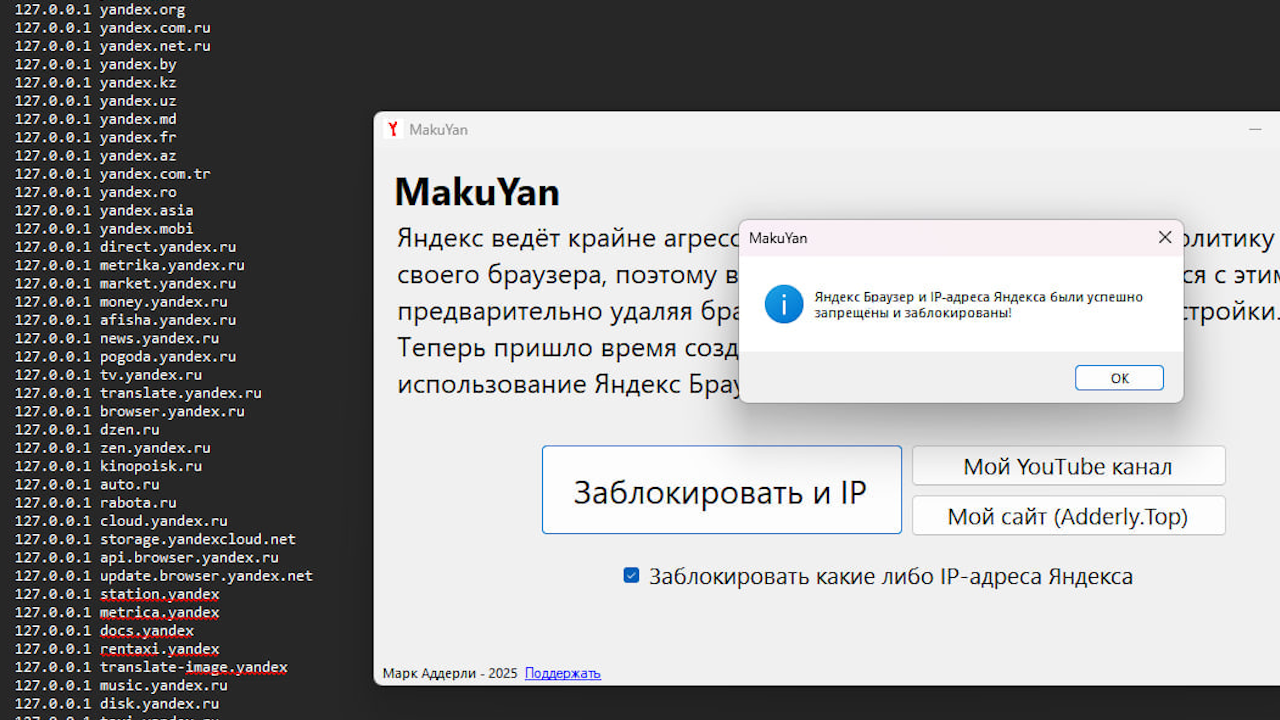
Task: Click the yandex.com.tr hosts entry
Action: (x=112, y=174)
